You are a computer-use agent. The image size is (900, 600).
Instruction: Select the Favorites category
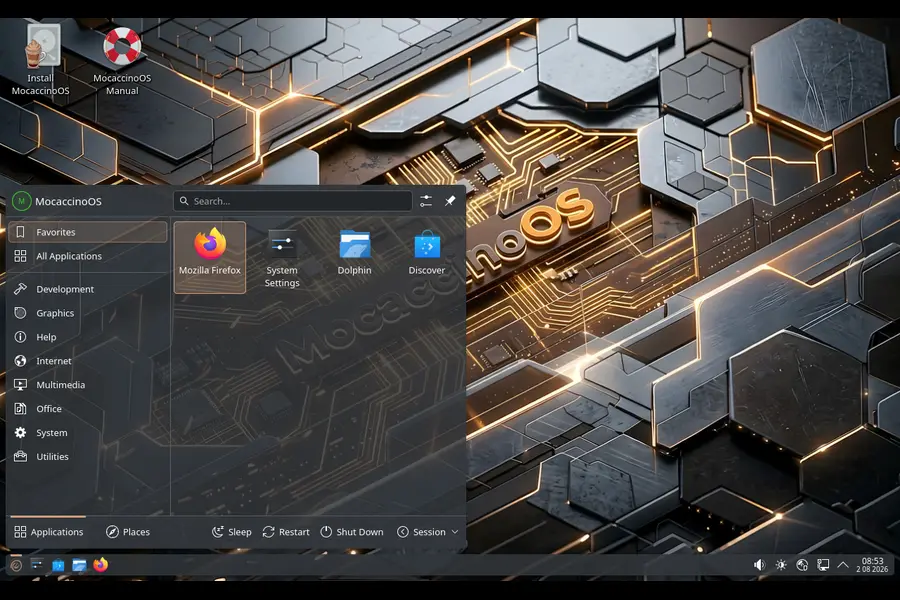coord(88,232)
